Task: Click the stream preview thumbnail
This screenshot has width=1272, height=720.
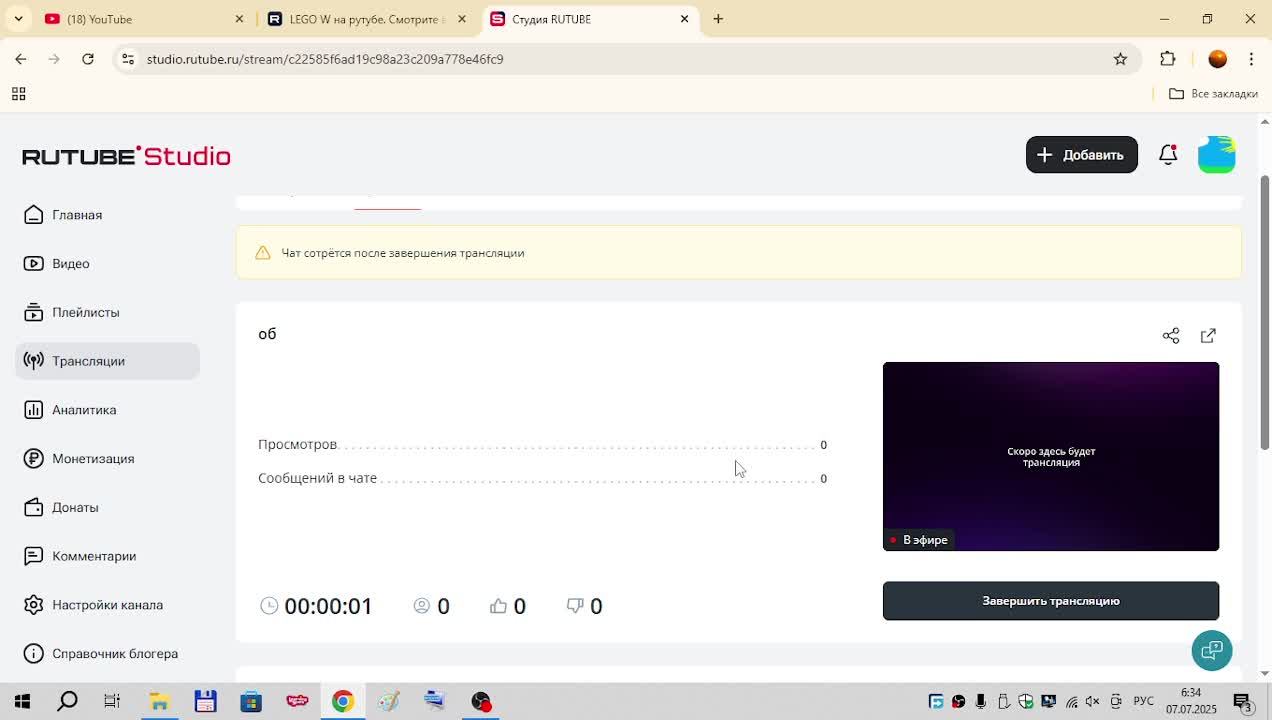Action: coord(1051,456)
